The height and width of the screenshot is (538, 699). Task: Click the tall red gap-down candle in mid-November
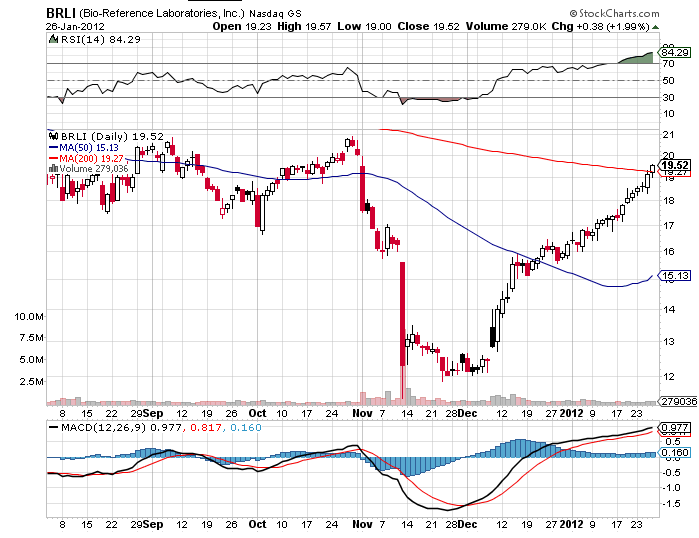point(403,314)
